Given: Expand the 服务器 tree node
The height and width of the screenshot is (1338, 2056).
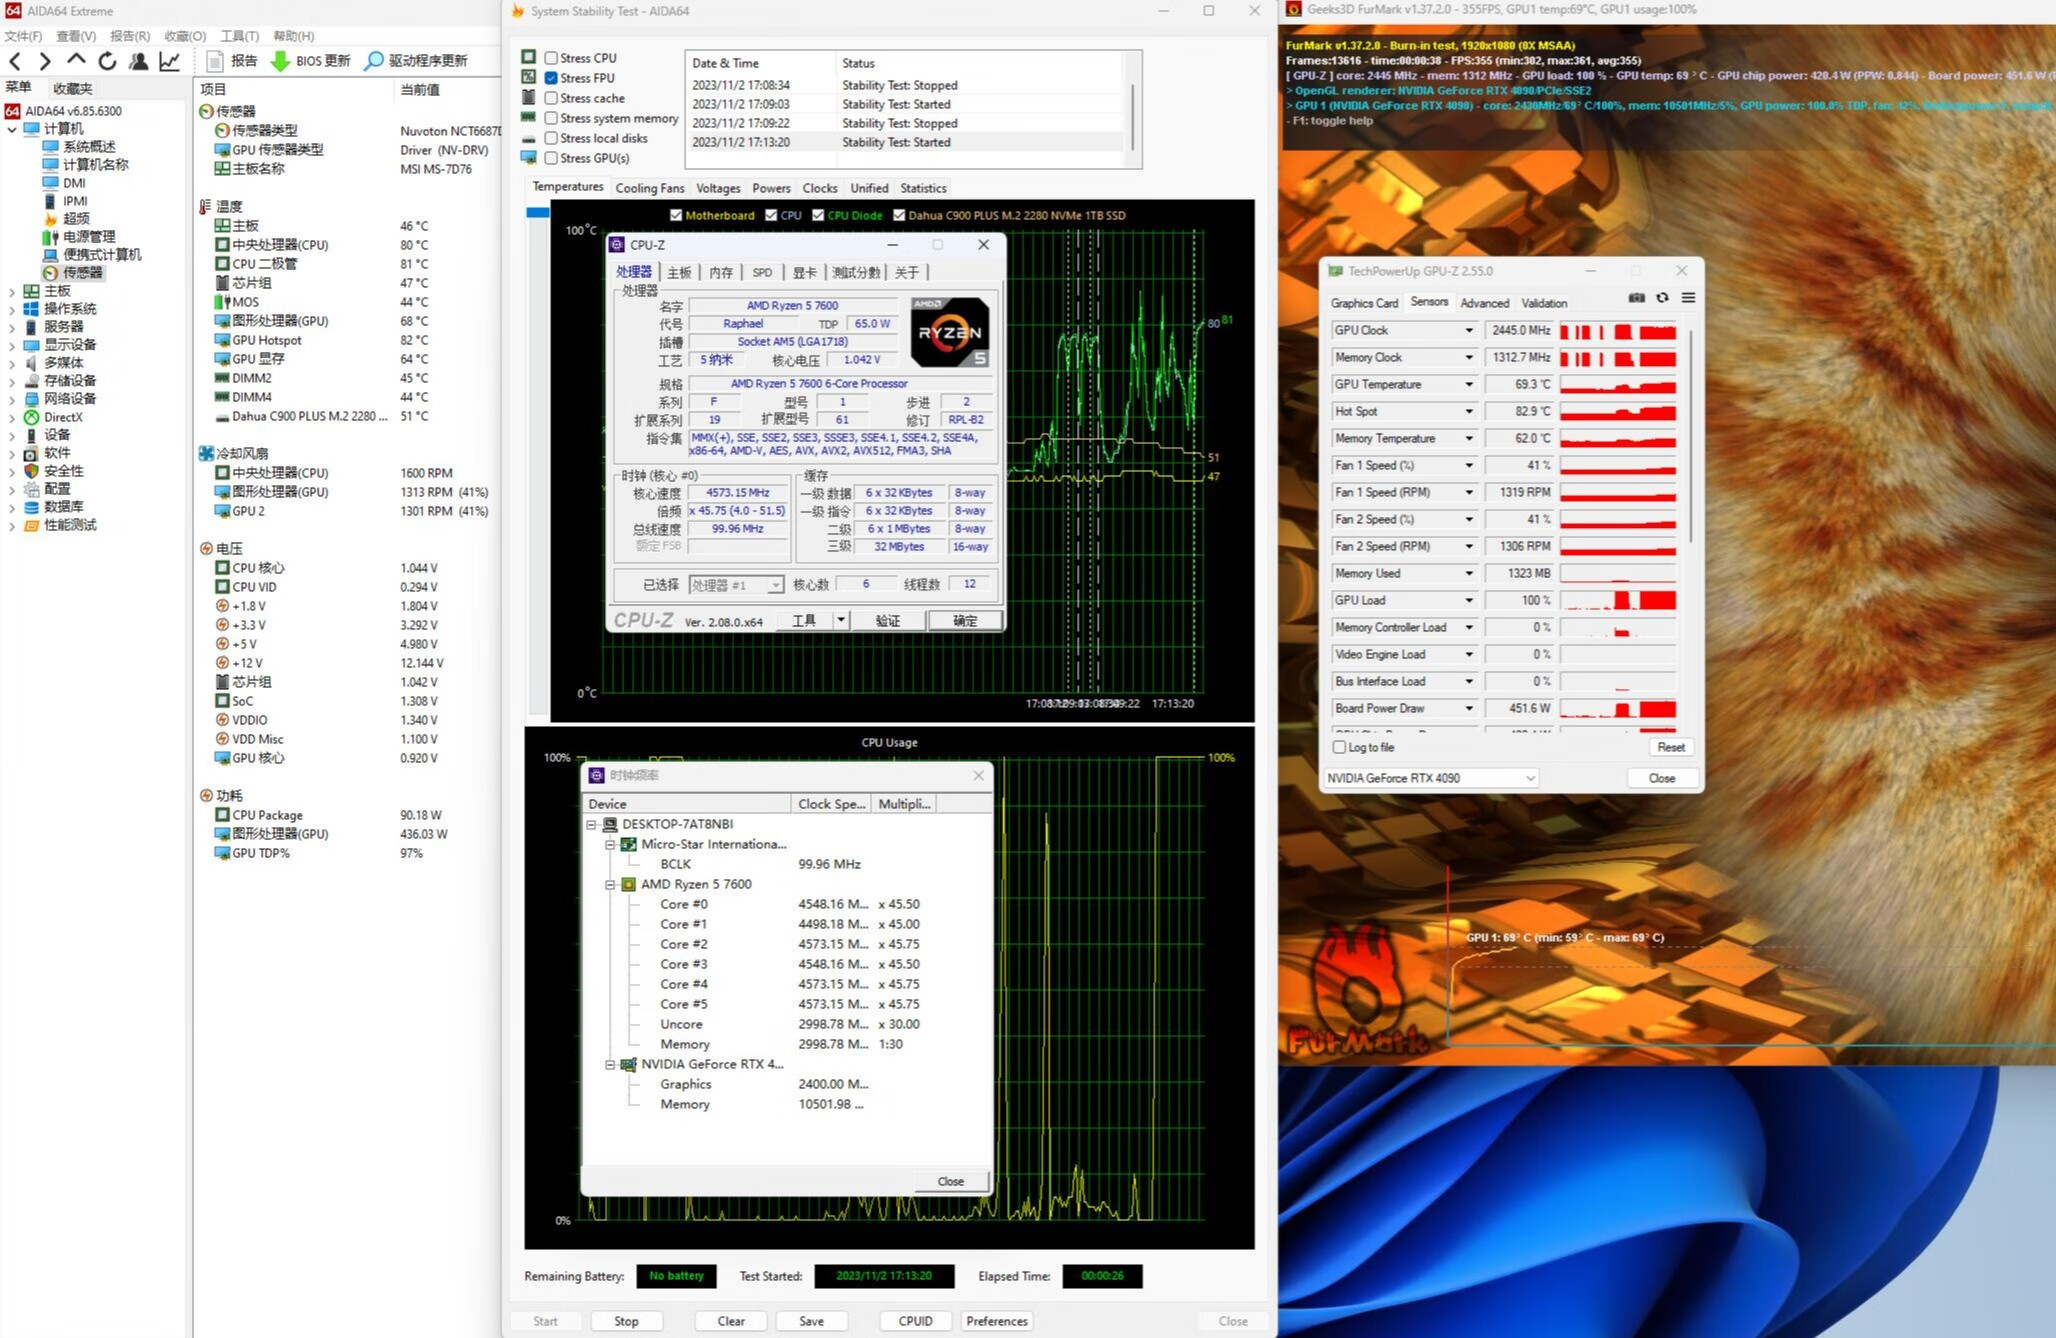Looking at the screenshot, I should pyautogui.click(x=12, y=327).
